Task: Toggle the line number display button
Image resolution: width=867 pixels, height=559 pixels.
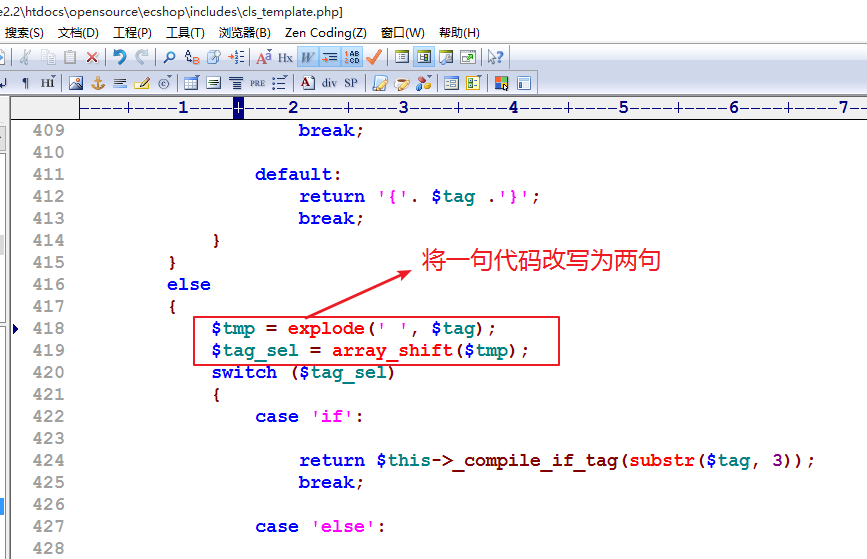Action: (x=353, y=57)
